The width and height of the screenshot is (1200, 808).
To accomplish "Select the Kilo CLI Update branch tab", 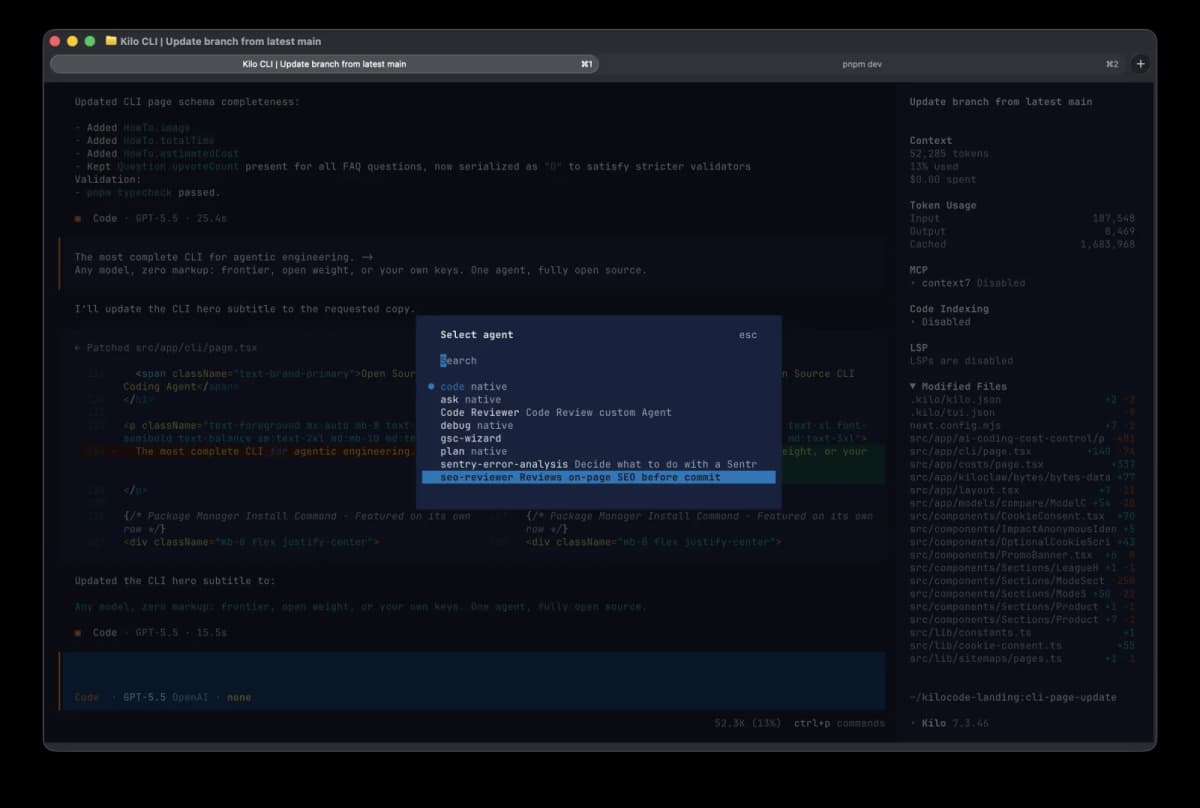I will pos(324,64).
